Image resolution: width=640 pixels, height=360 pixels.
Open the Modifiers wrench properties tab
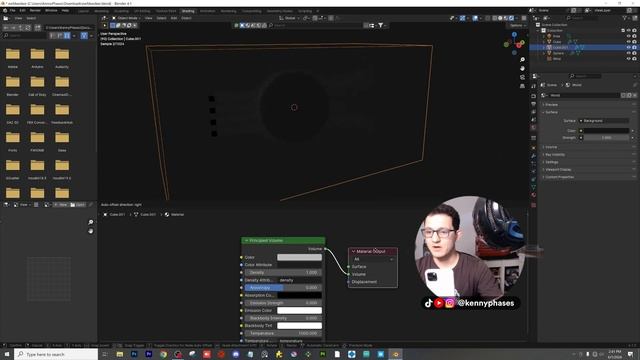point(533,156)
